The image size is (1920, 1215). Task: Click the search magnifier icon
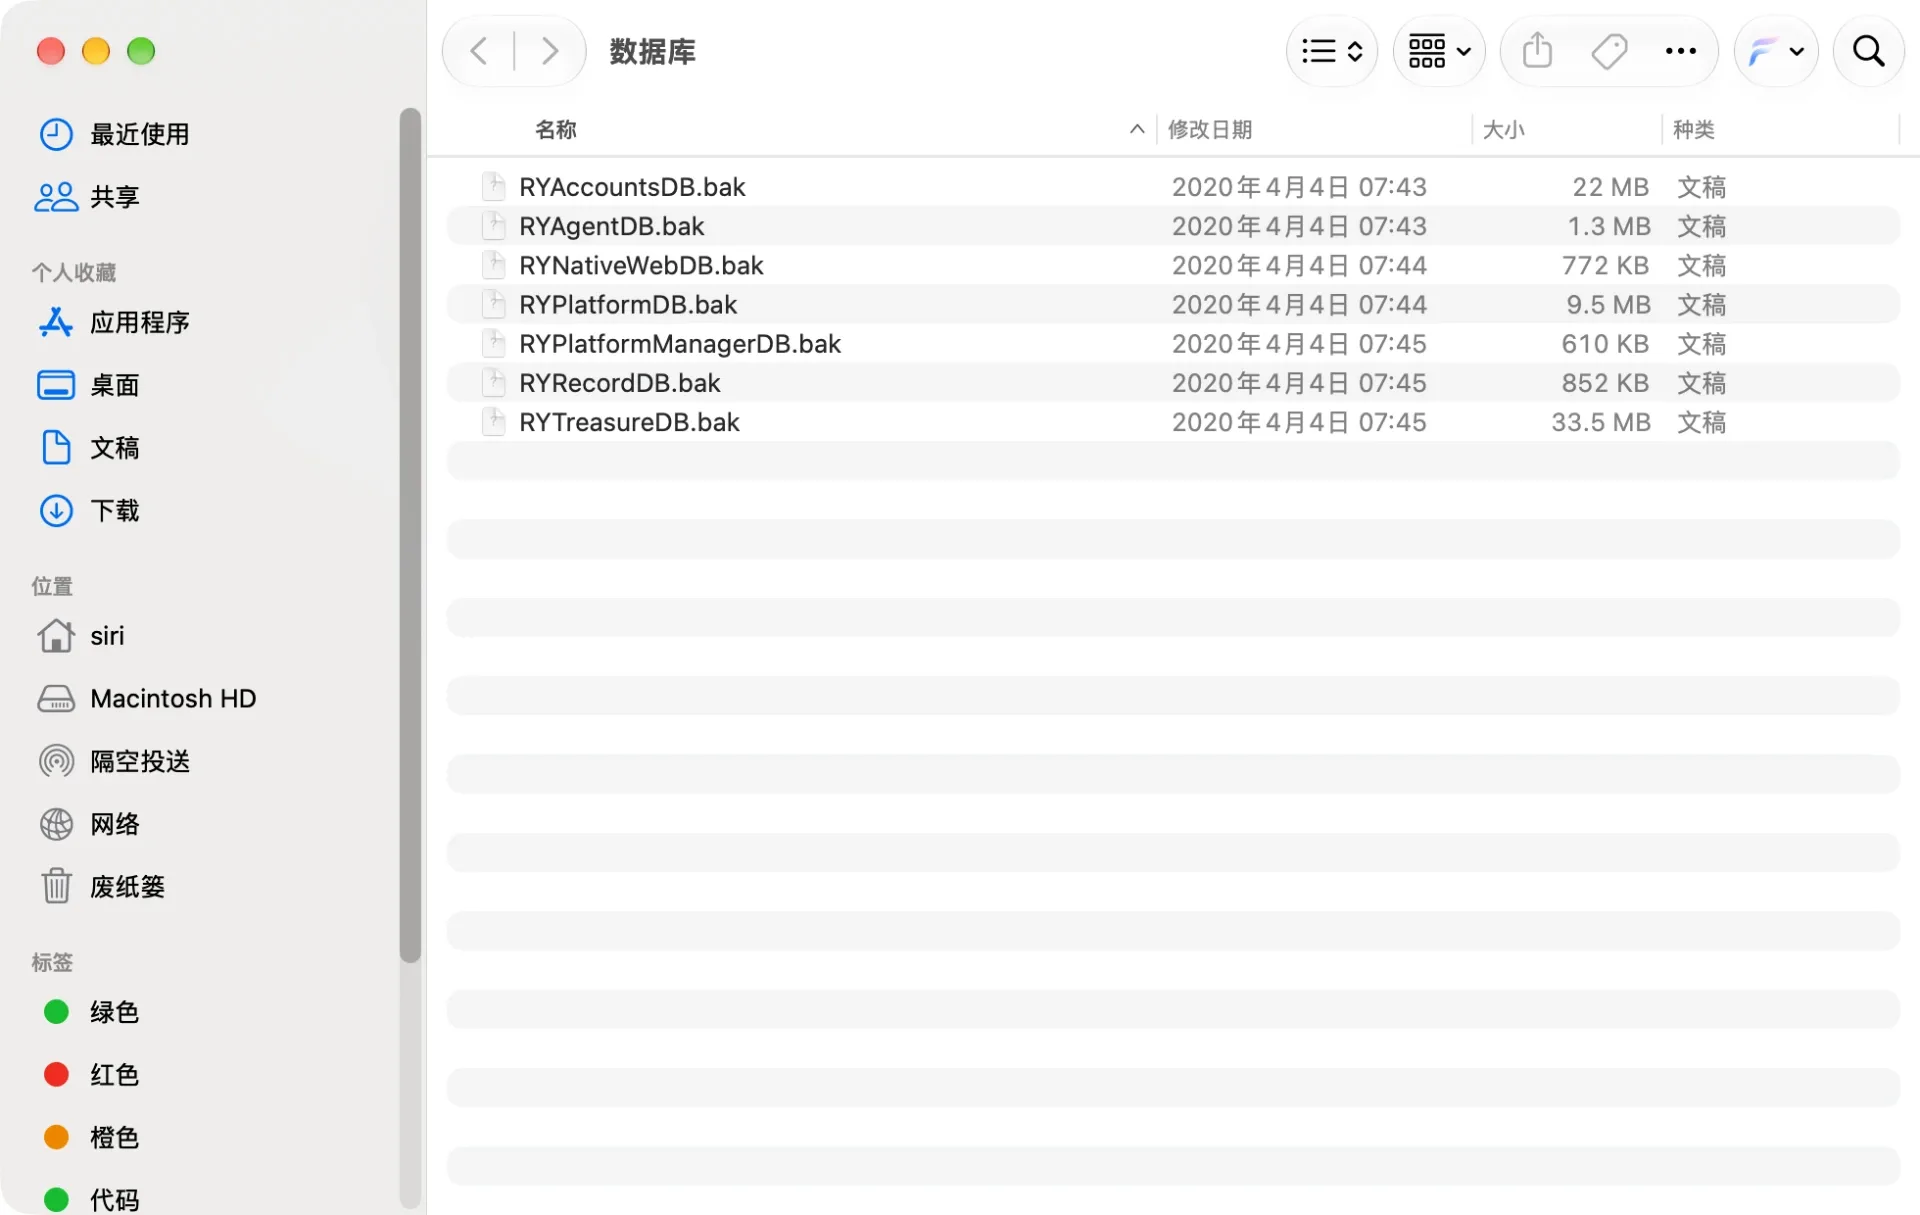(x=1868, y=51)
